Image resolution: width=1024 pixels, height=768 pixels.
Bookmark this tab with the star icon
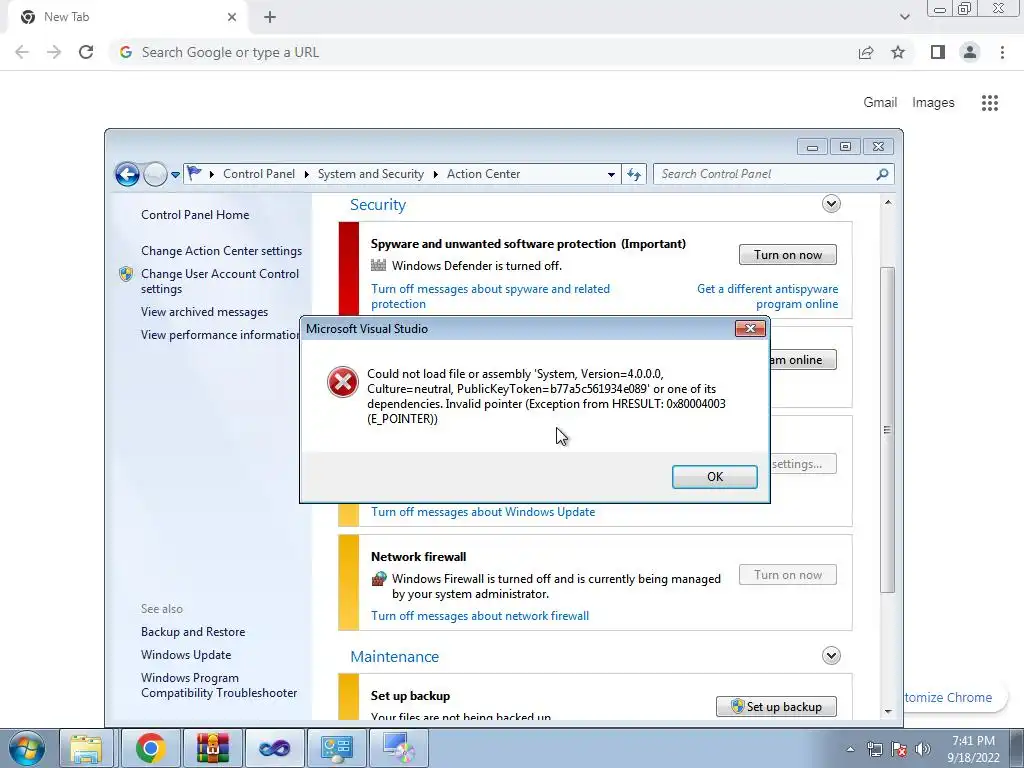[898, 52]
